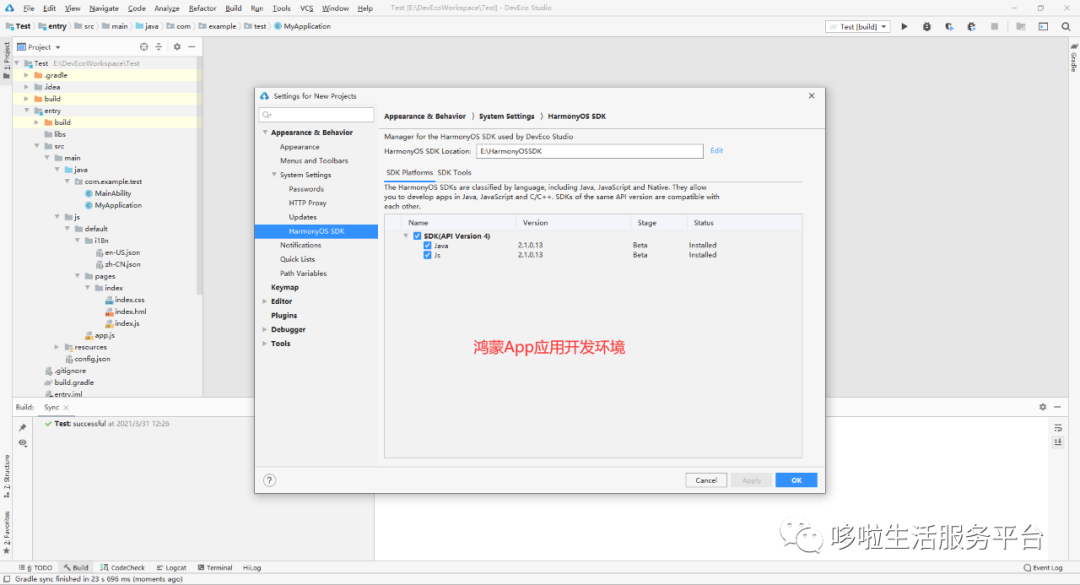
Task: Switch to SDK Tools tab
Action: 455,173
